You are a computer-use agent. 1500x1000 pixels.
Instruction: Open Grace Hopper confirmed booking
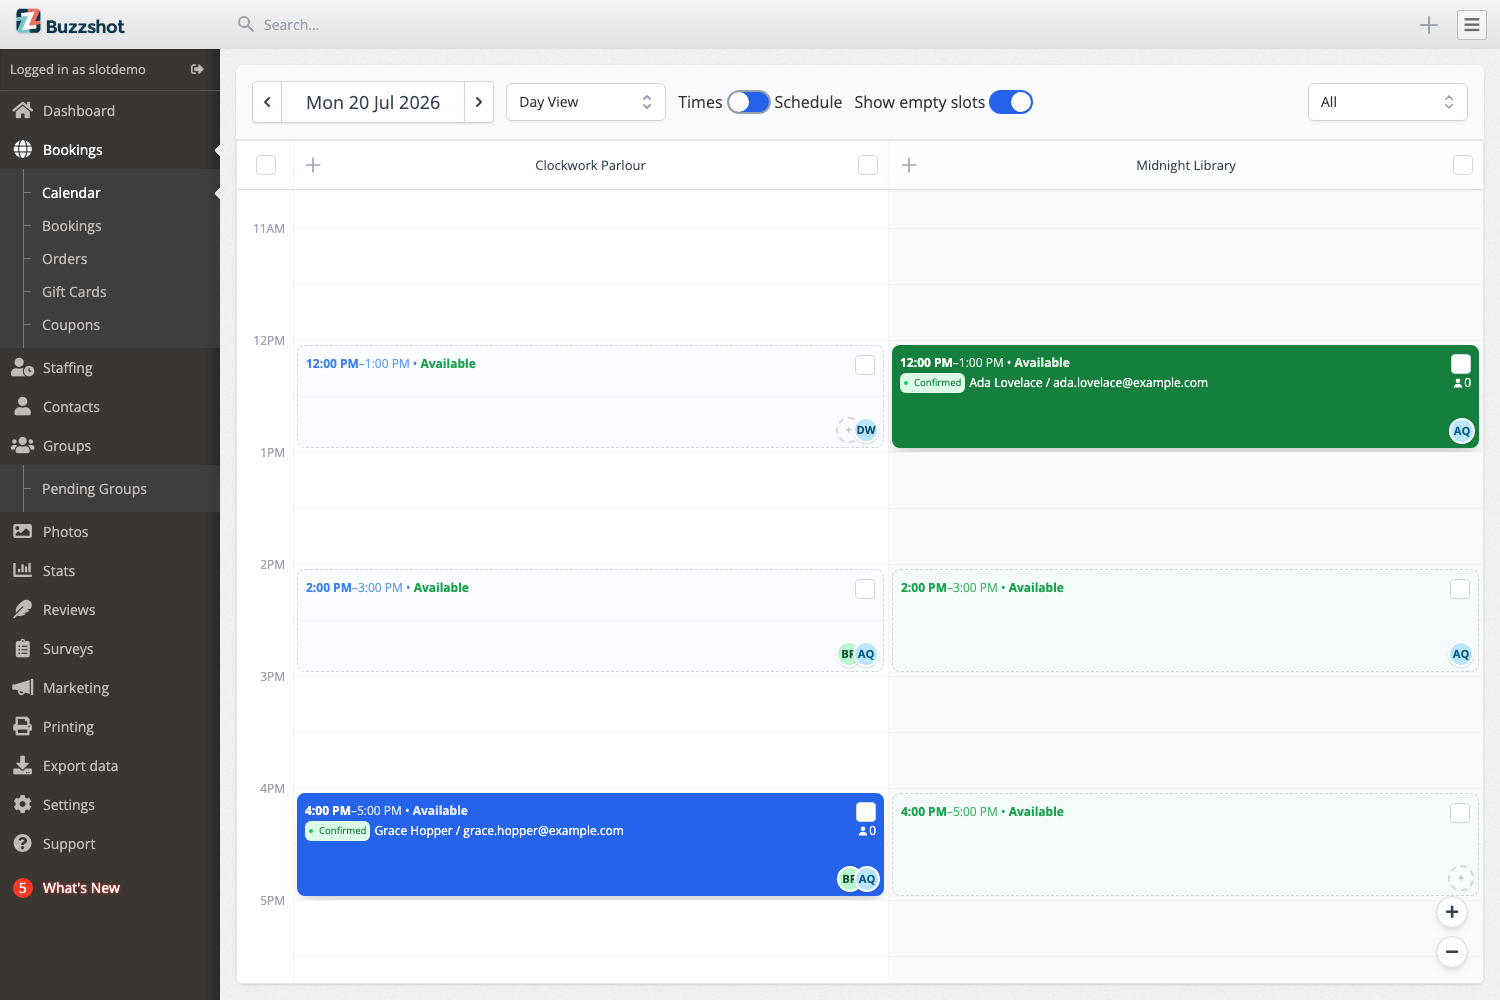pos(590,845)
